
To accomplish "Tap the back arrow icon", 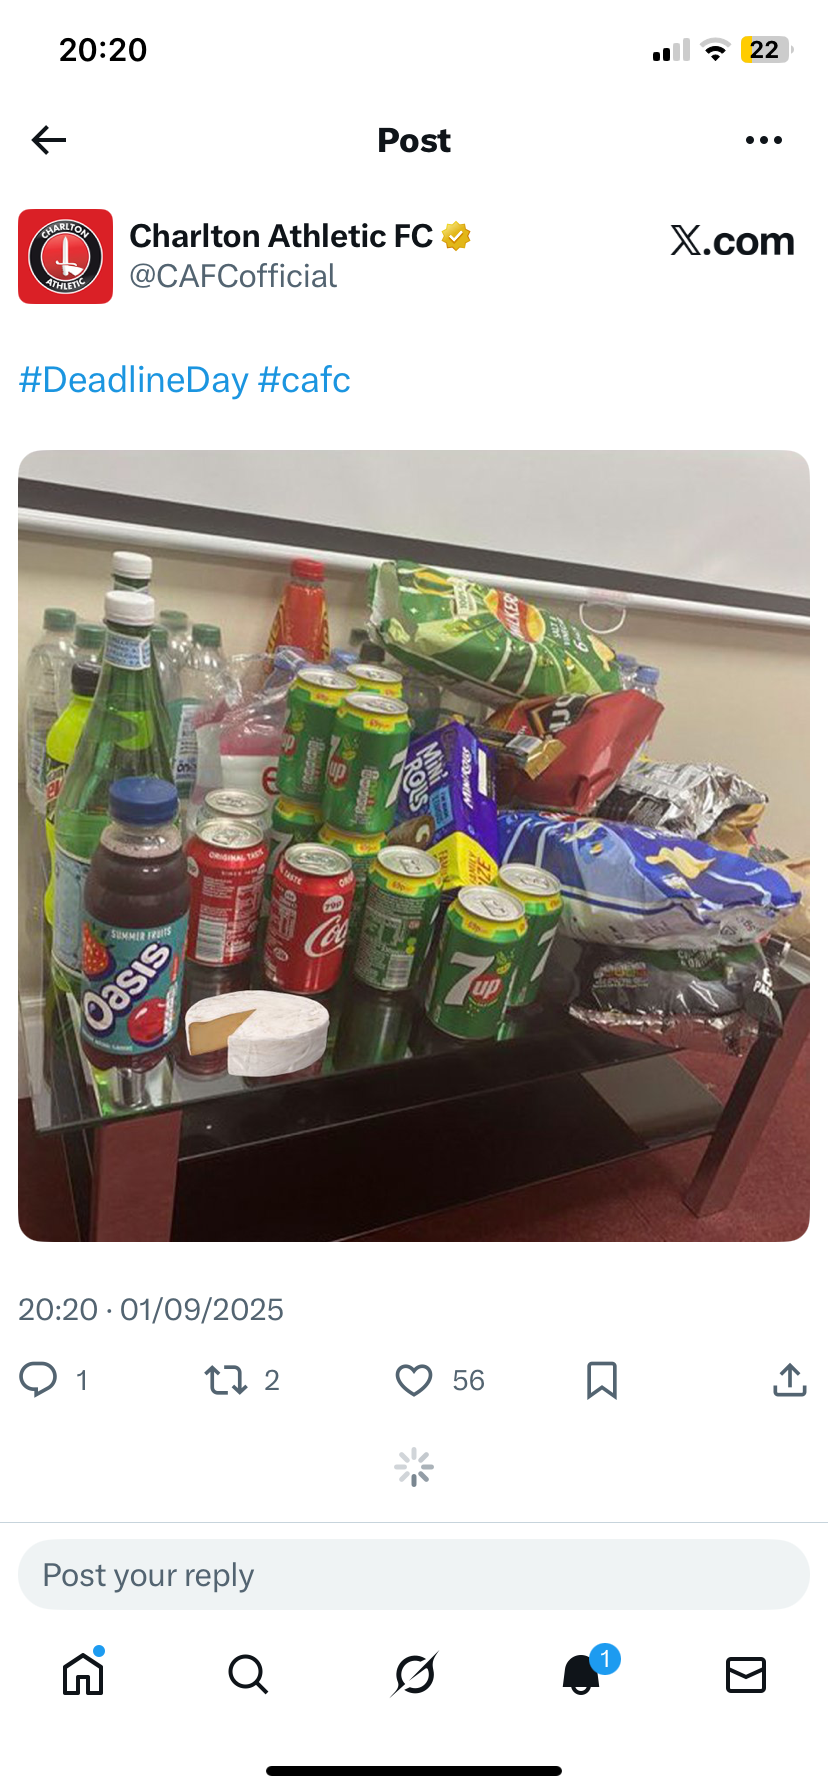I will (x=49, y=140).
